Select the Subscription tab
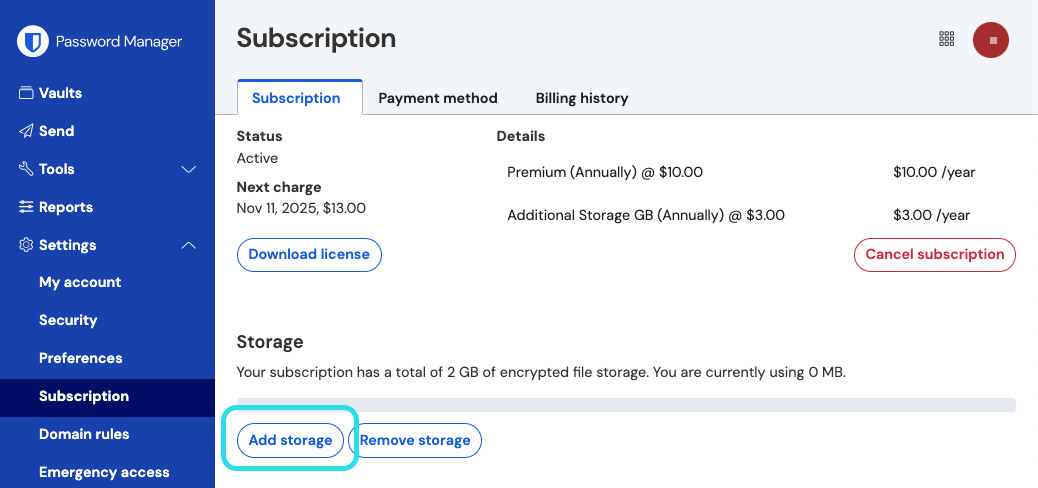 click(x=296, y=98)
